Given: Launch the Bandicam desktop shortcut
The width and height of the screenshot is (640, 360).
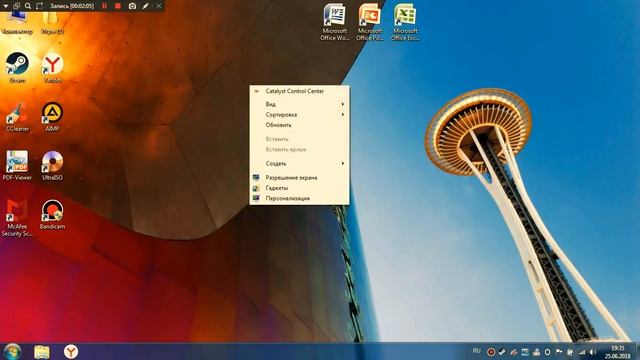Looking at the screenshot, I should coord(52,214).
